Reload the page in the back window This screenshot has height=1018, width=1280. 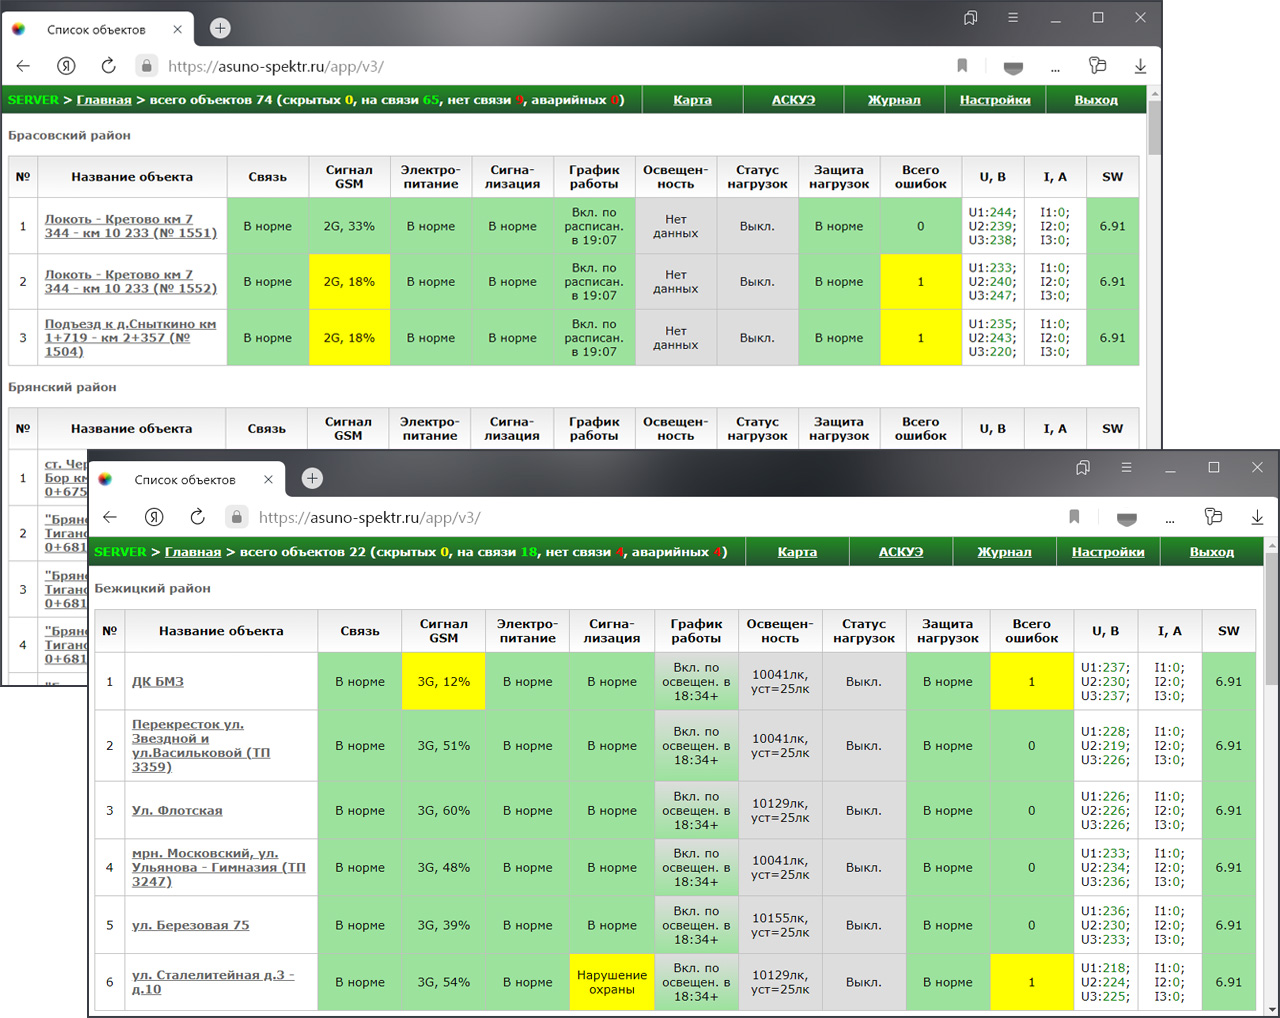tap(108, 66)
